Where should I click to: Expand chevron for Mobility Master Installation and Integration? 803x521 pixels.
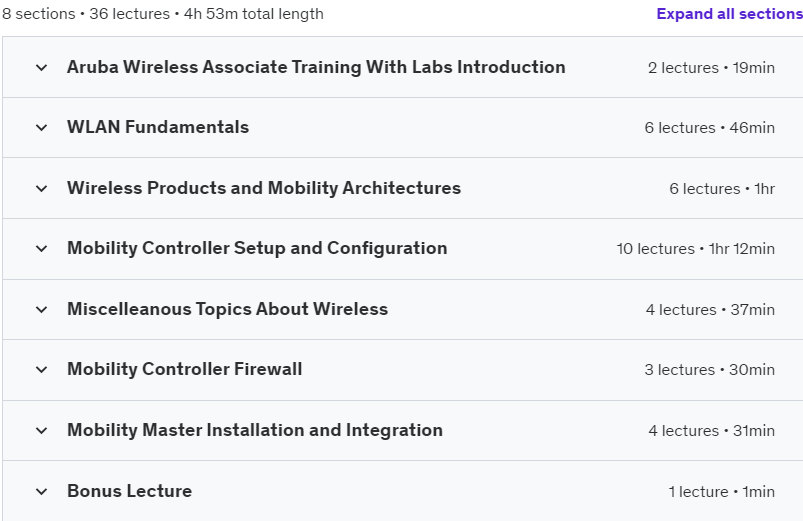(x=41, y=430)
